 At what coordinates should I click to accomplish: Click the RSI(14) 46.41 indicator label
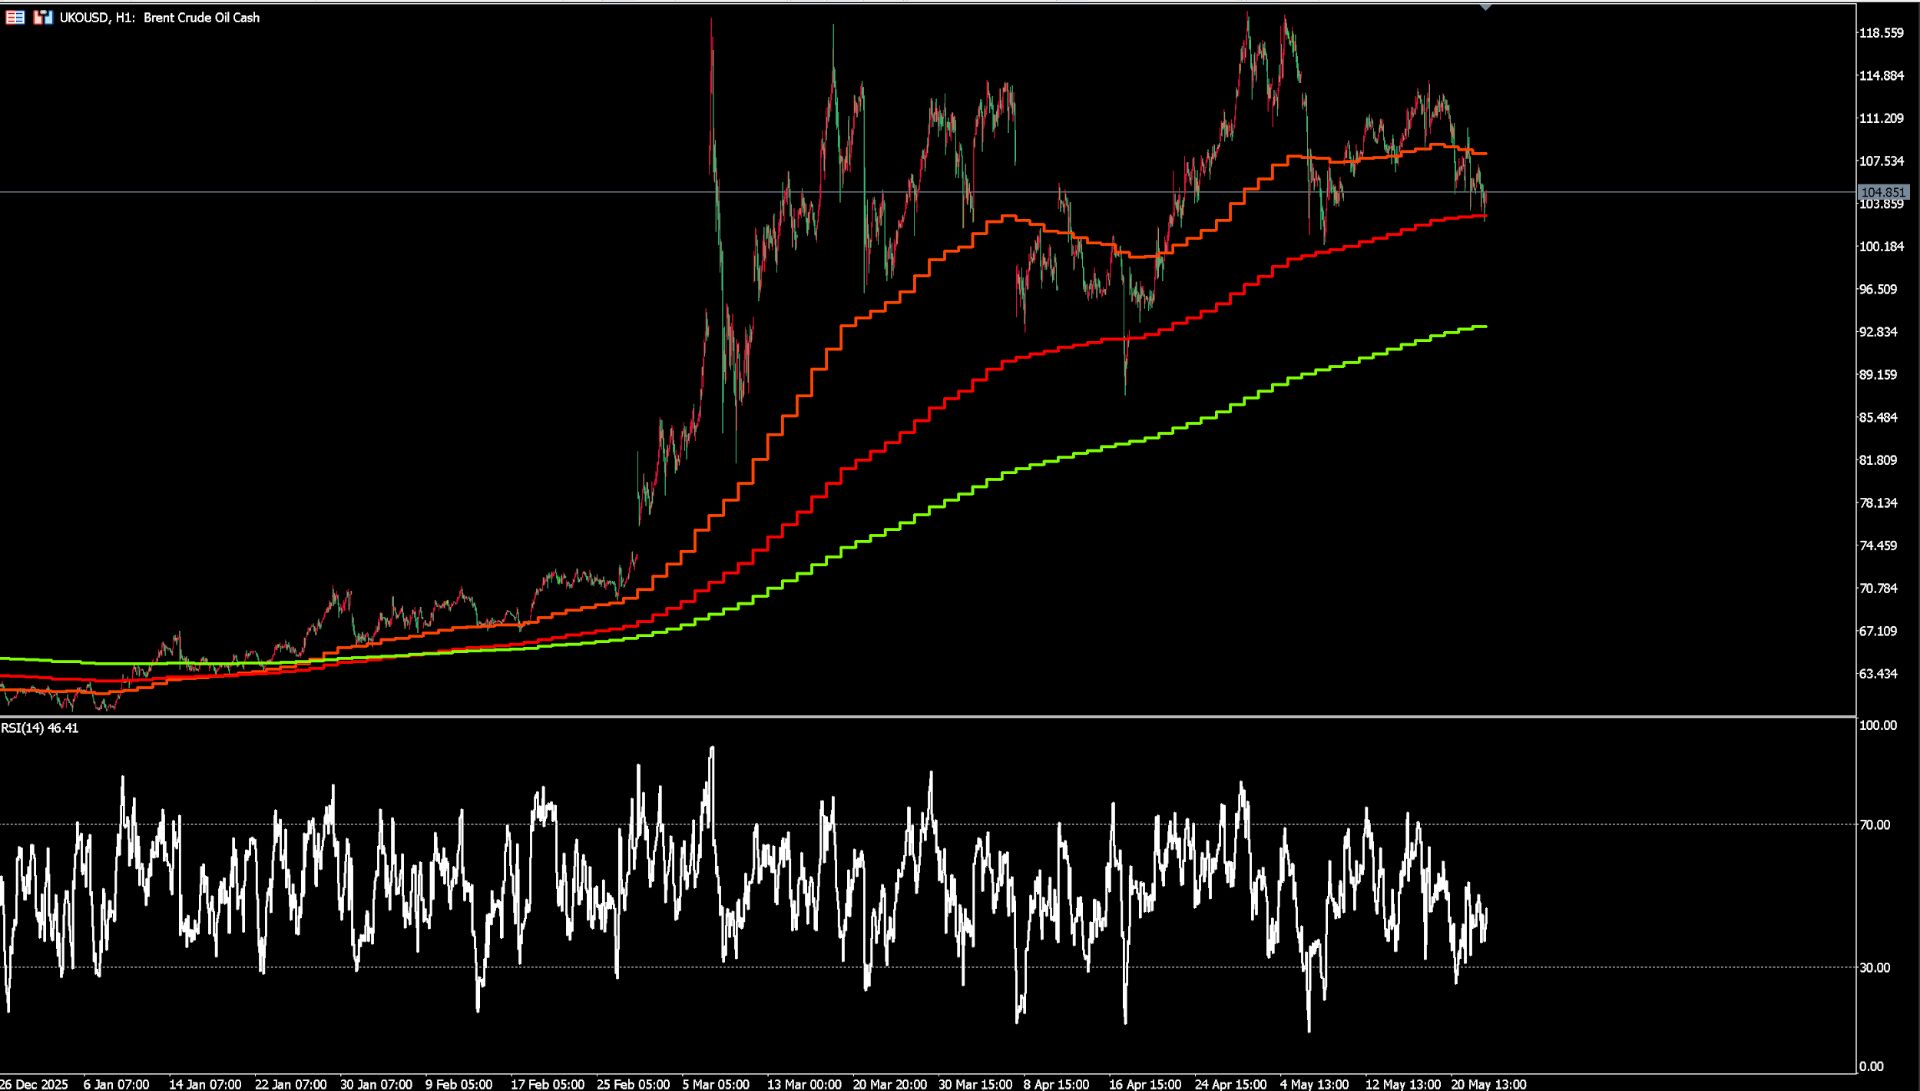tap(40, 728)
